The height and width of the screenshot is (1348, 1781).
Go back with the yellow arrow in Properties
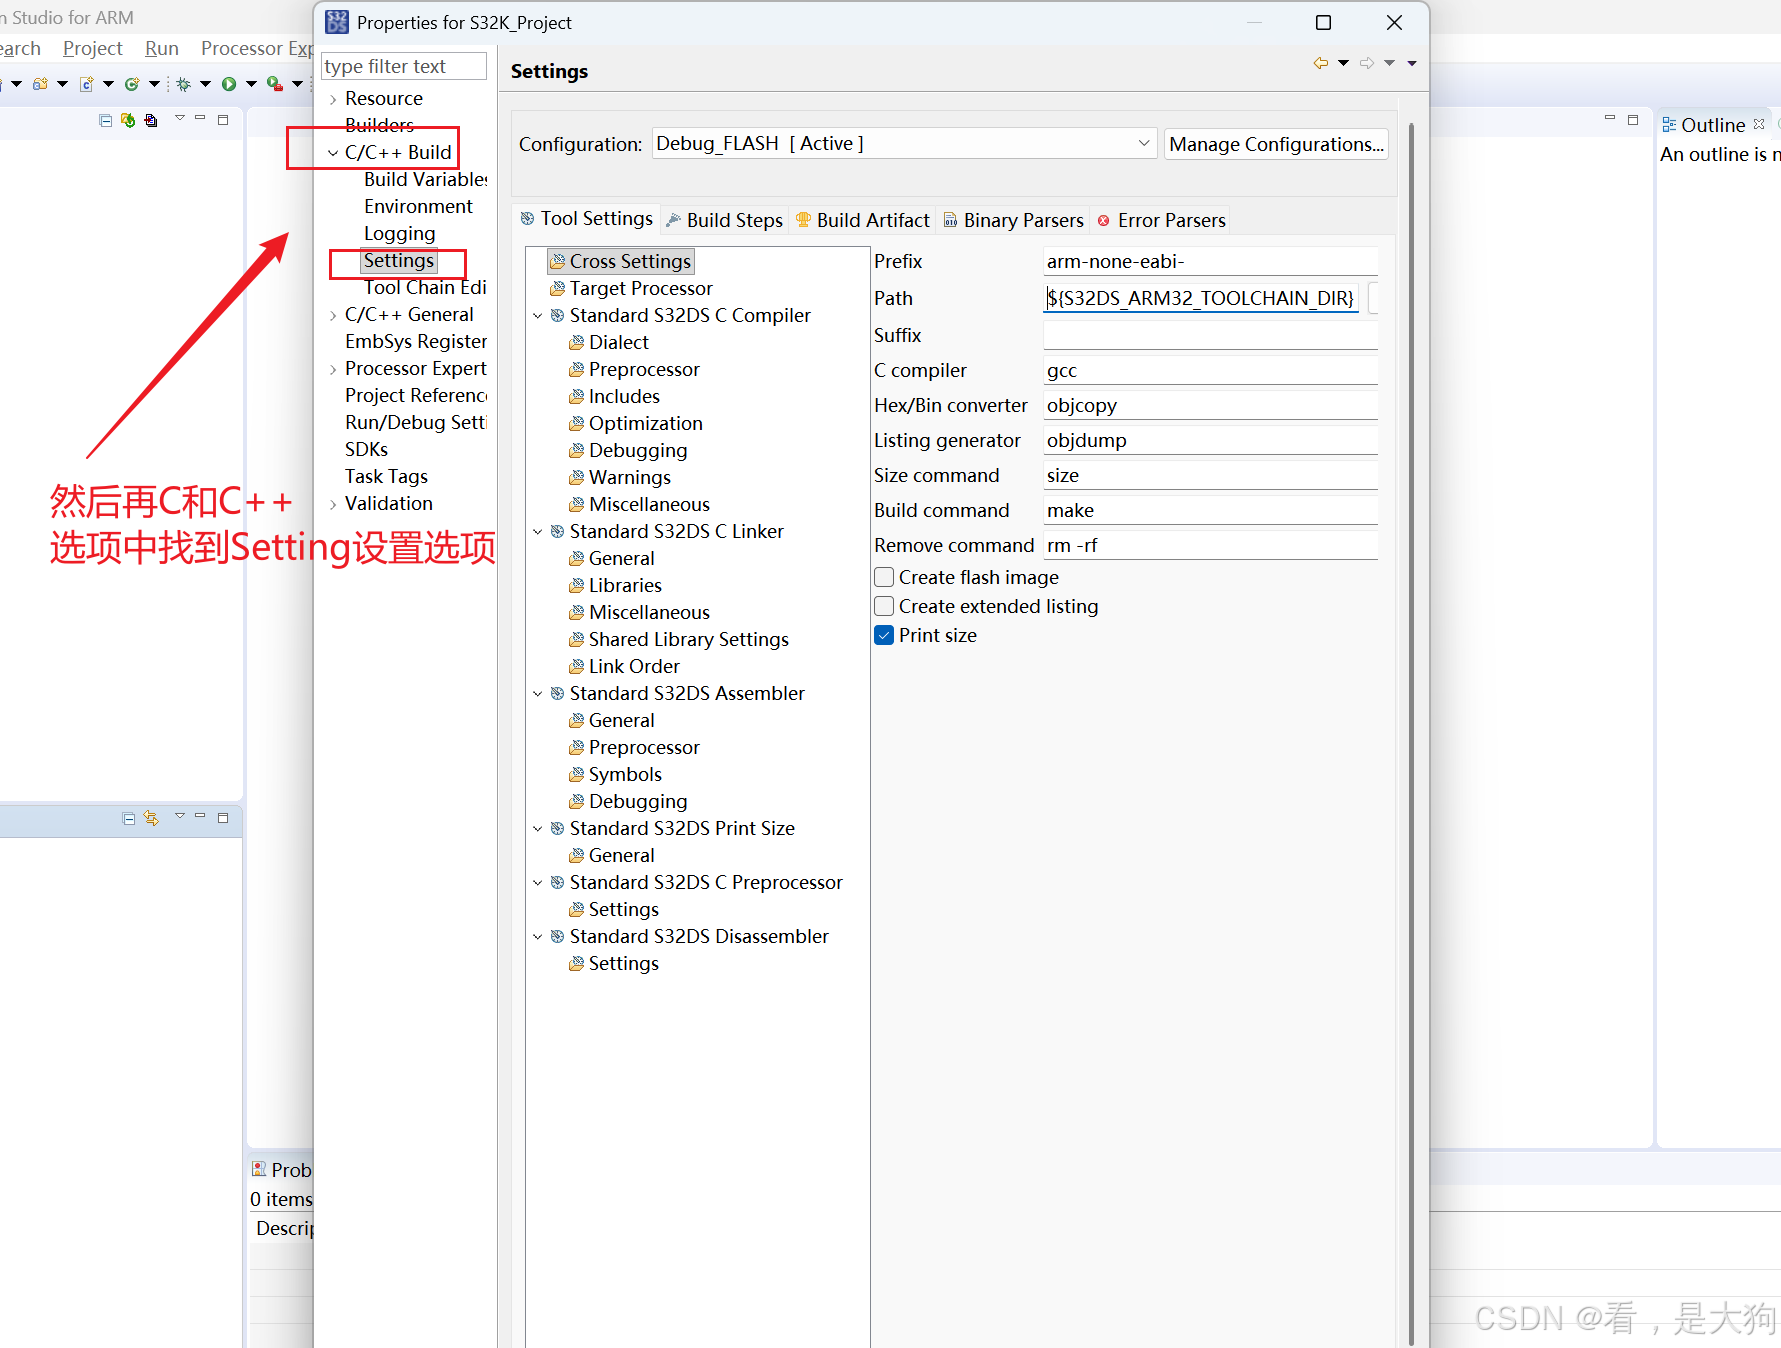click(x=1320, y=63)
